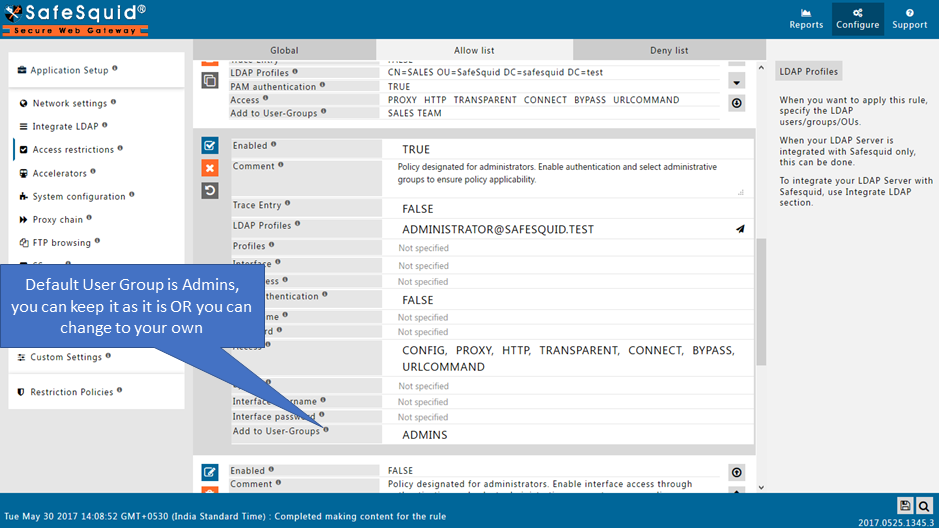Edit Access field with CONFIG, PROXY values
The height and width of the screenshot is (528, 939).
pos(568,359)
